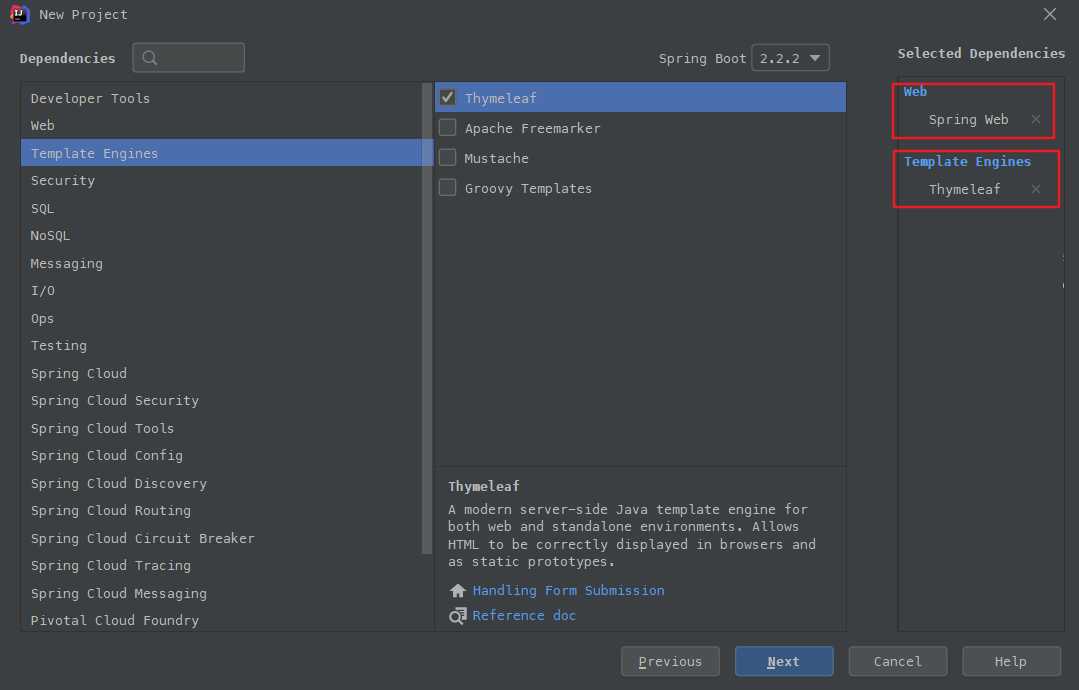
Task: Click the Groovy Templates row label
Action: click(528, 188)
